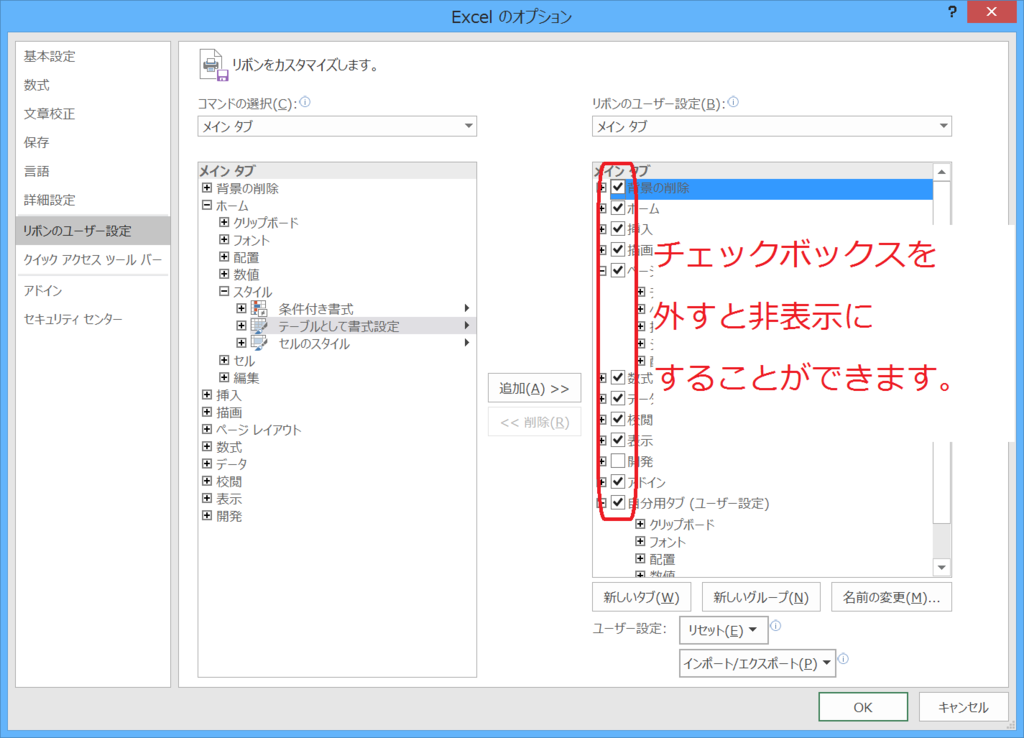Open the セルのスタイル submenu arrow
Screen dimensions: 1024x738
click(x=466, y=342)
